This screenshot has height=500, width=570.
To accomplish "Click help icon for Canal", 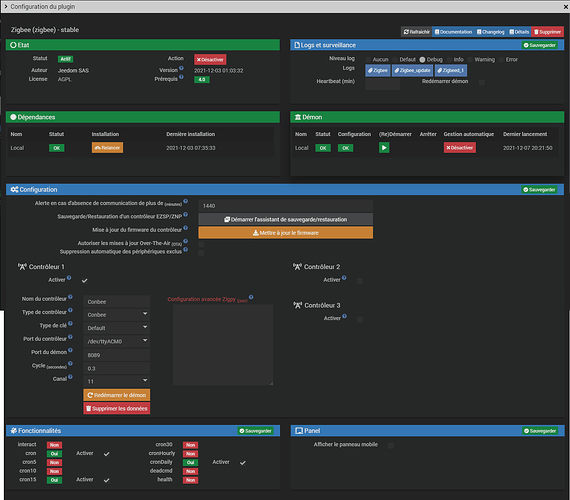I will 70,377.
